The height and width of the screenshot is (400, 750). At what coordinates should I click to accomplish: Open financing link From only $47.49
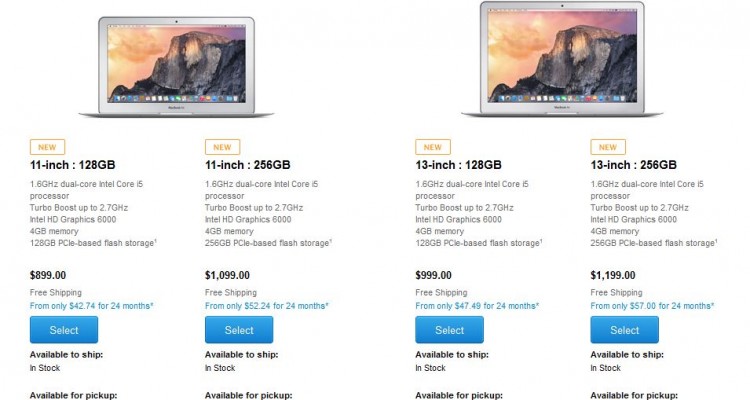(477, 306)
